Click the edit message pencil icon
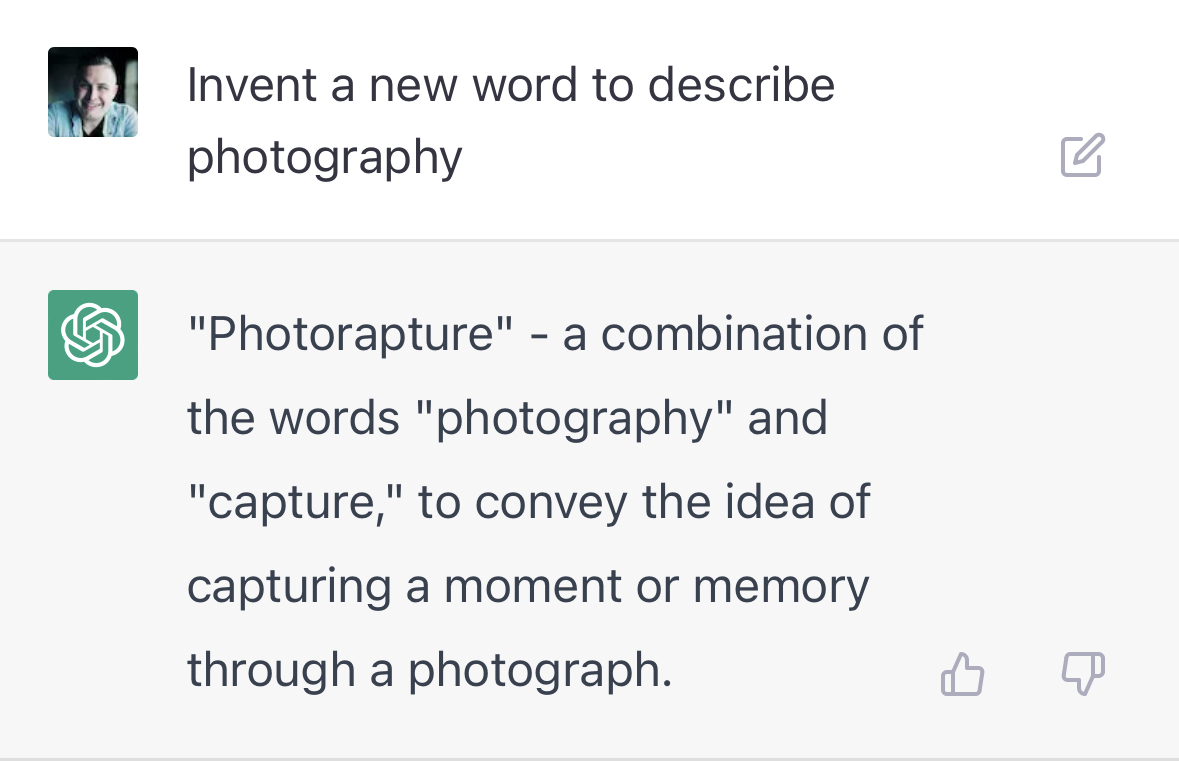 tap(1082, 156)
